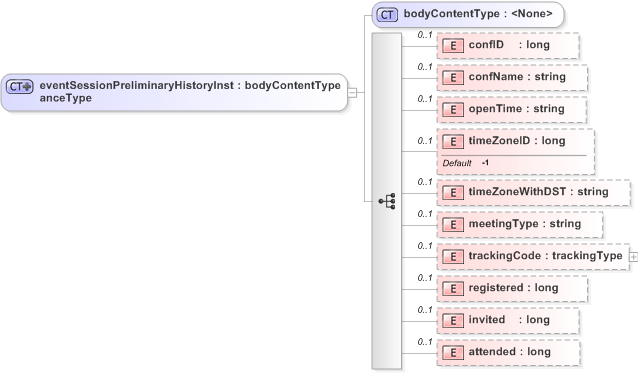Expand the trackingCode element

(634, 257)
